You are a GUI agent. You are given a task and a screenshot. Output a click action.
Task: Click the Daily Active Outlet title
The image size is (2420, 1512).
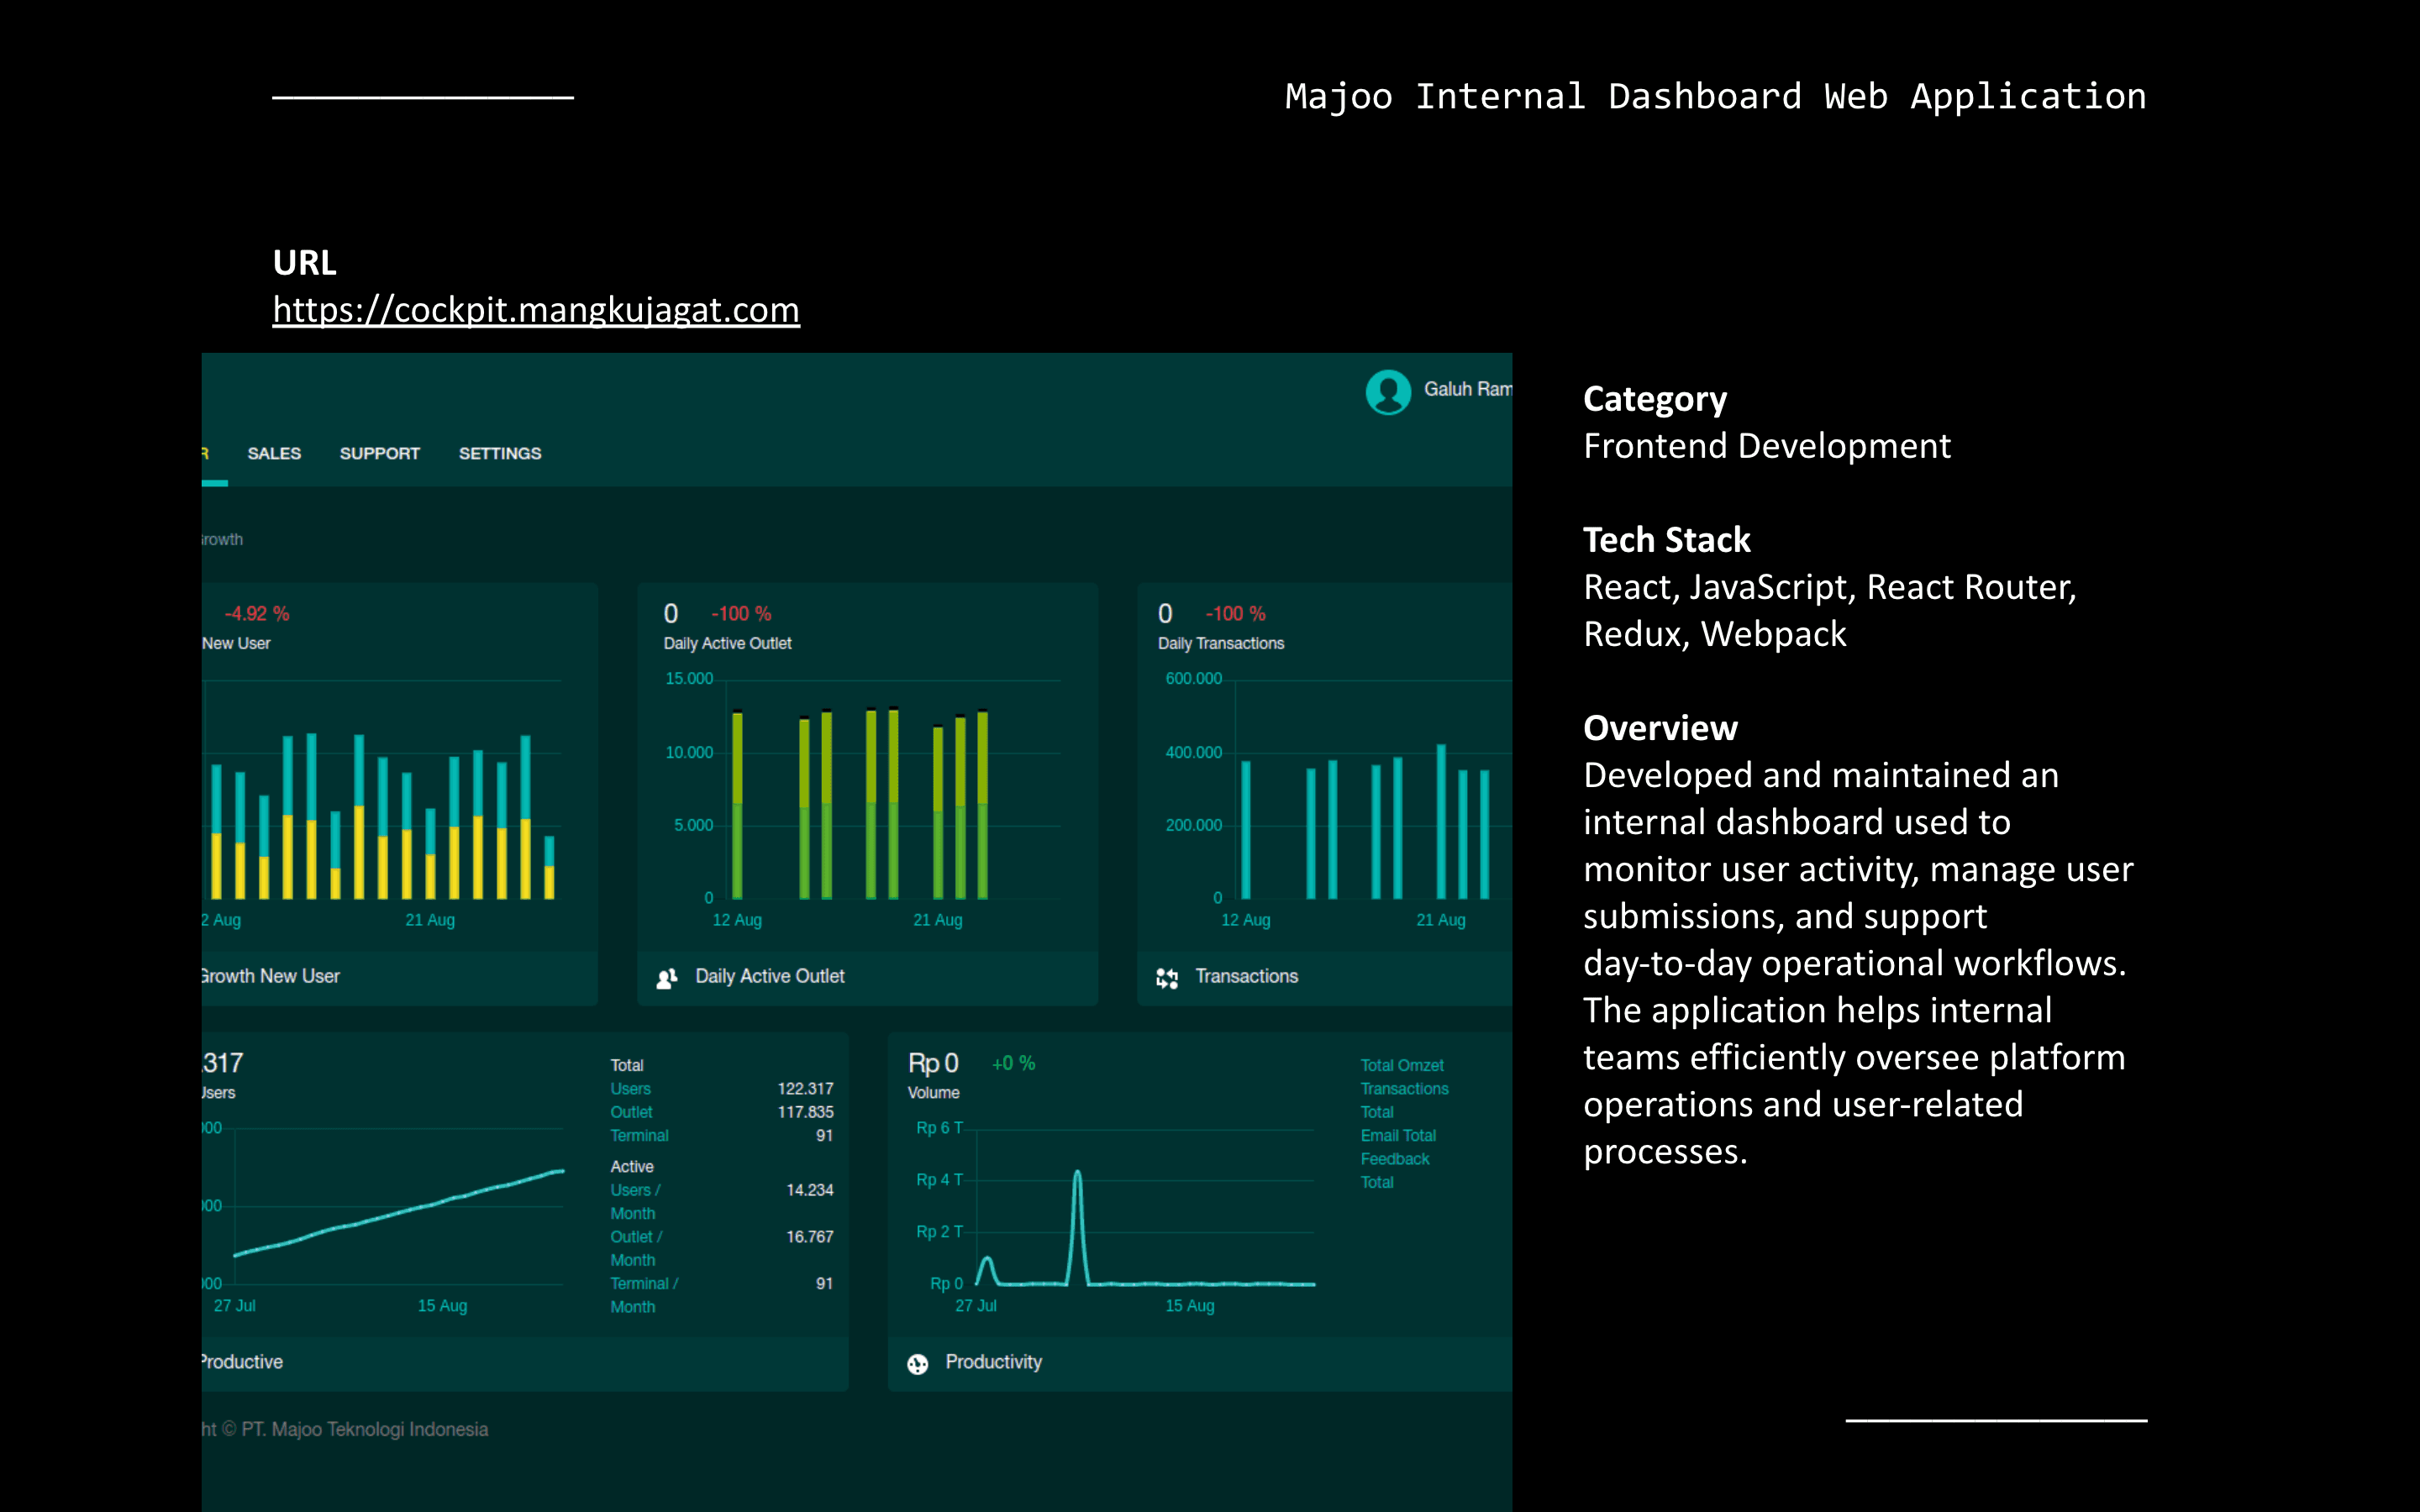727,643
